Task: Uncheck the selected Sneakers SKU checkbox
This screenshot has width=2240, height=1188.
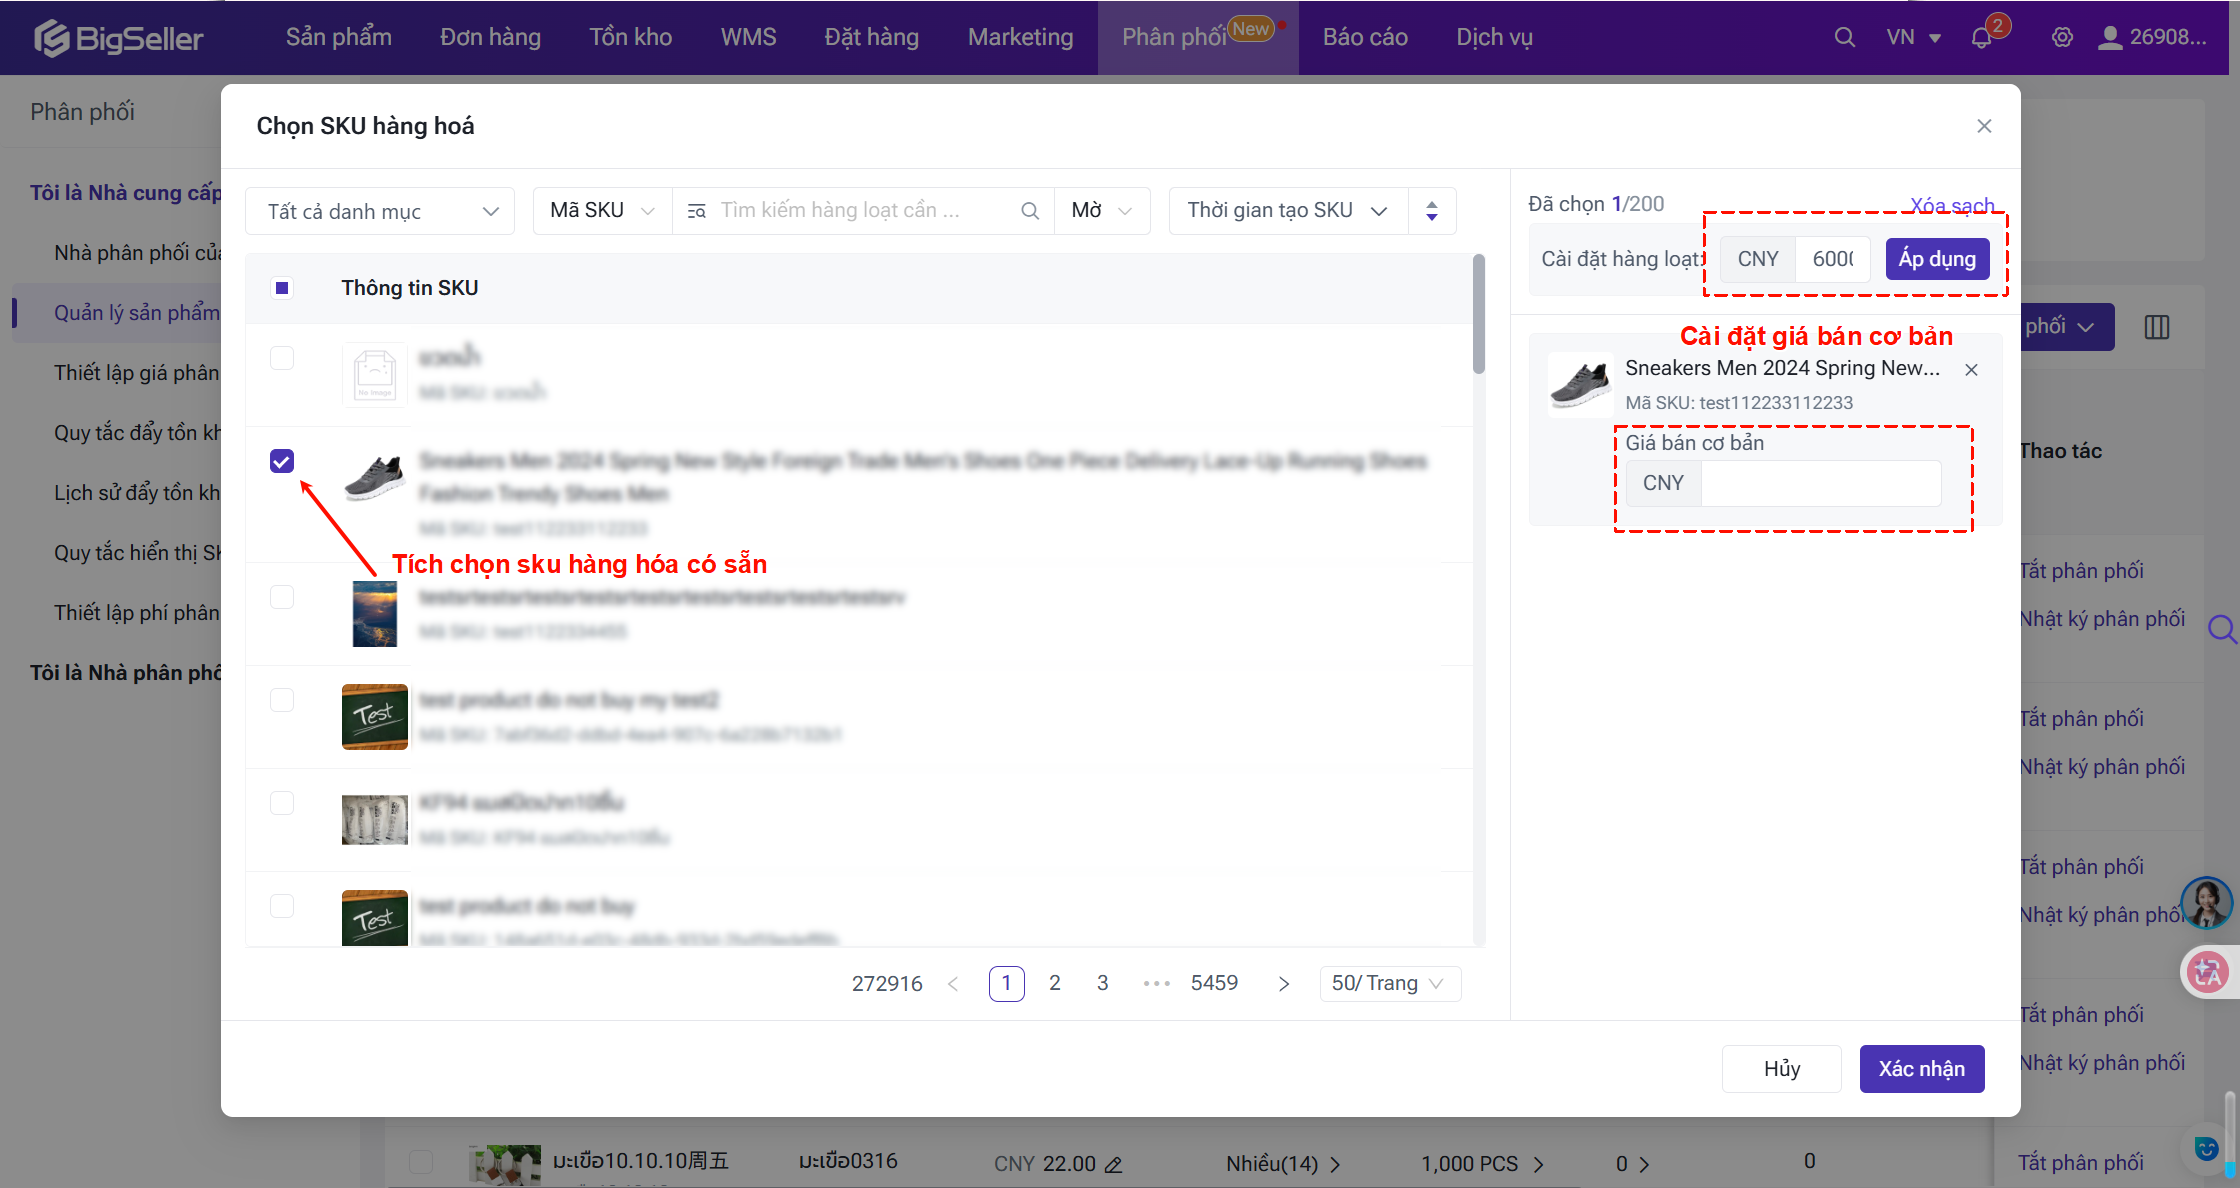Action: tap(282, 461)
